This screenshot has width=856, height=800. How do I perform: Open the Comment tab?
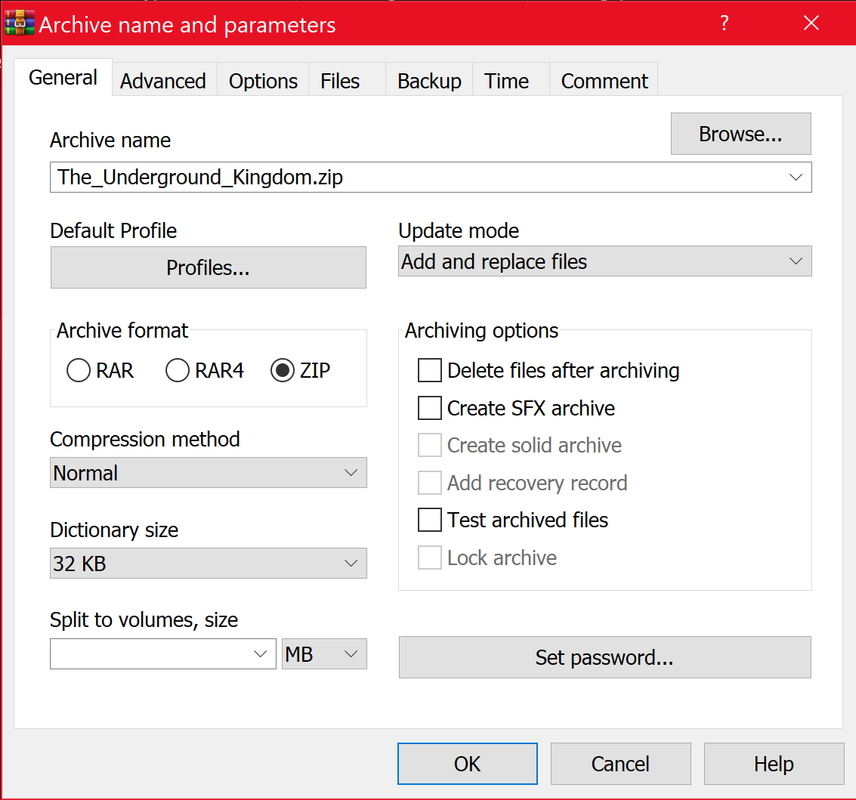click(x=604, y=81)
